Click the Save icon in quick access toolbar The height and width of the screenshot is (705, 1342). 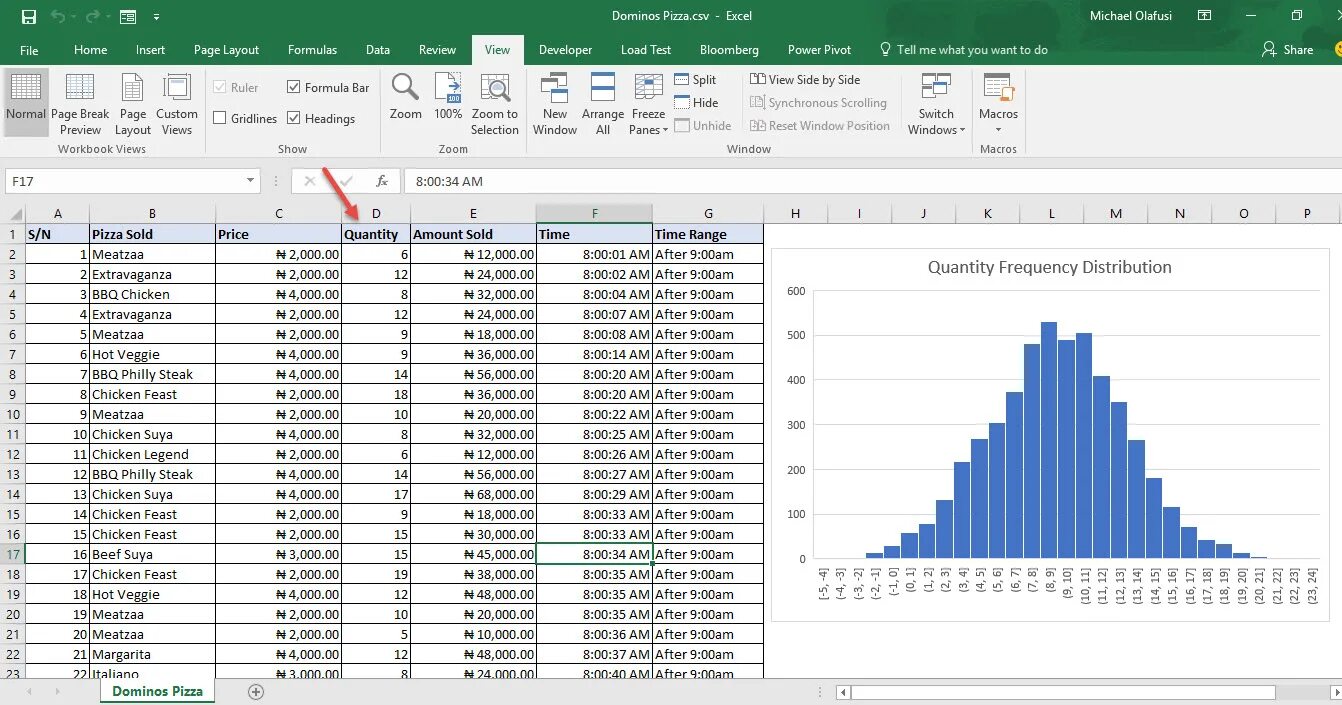[x=28, y=17]
